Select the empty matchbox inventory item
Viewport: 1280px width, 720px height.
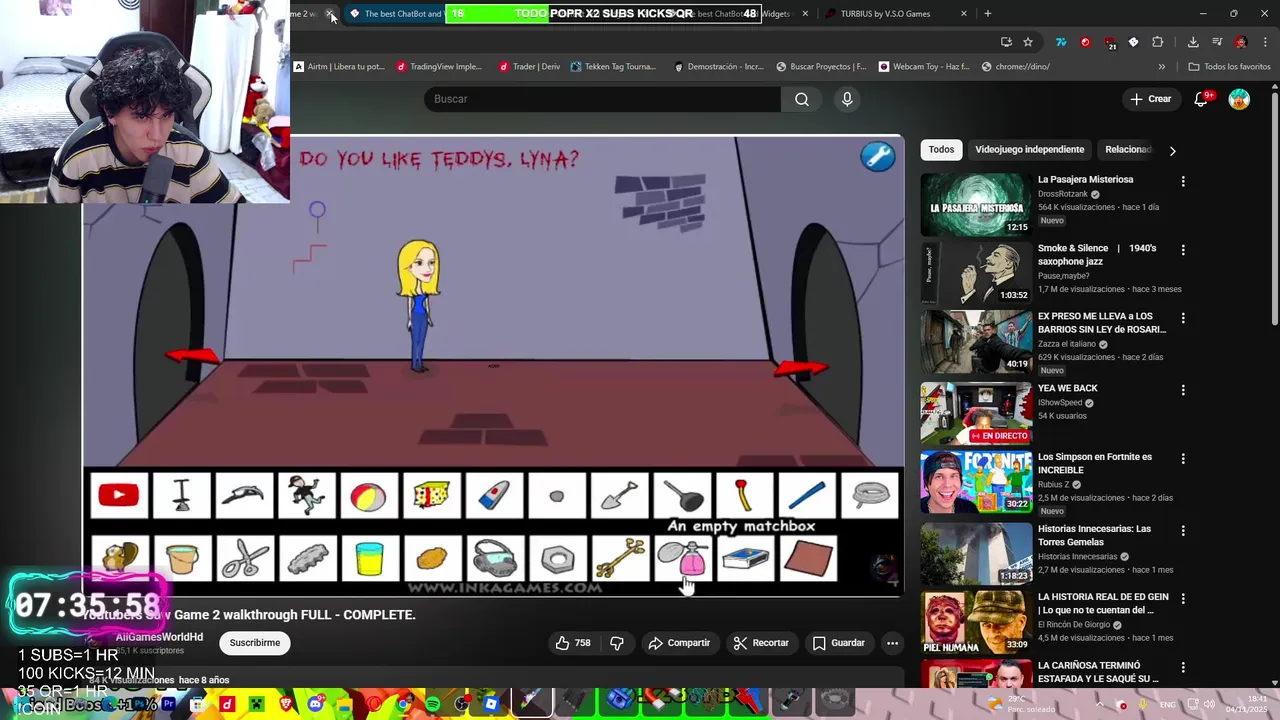(x=744, y=558)
